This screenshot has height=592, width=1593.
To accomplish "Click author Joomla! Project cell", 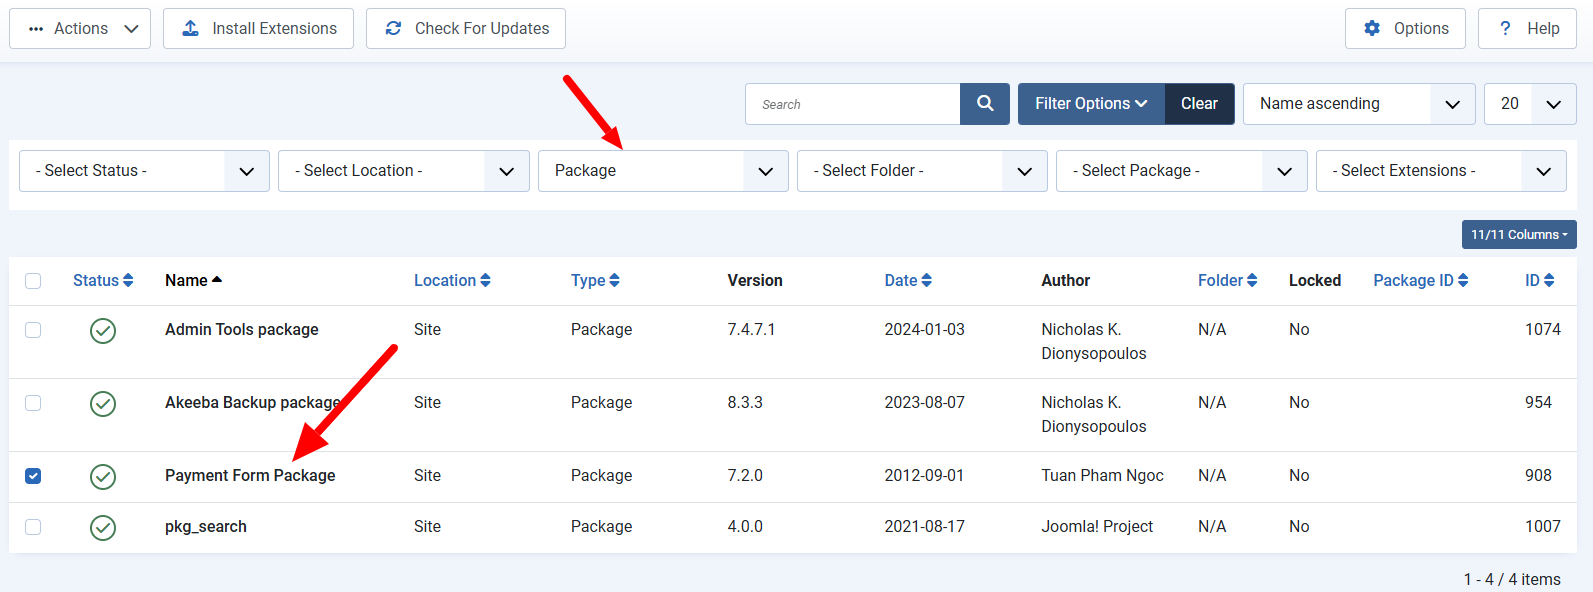I will [x=1097, y=527].
